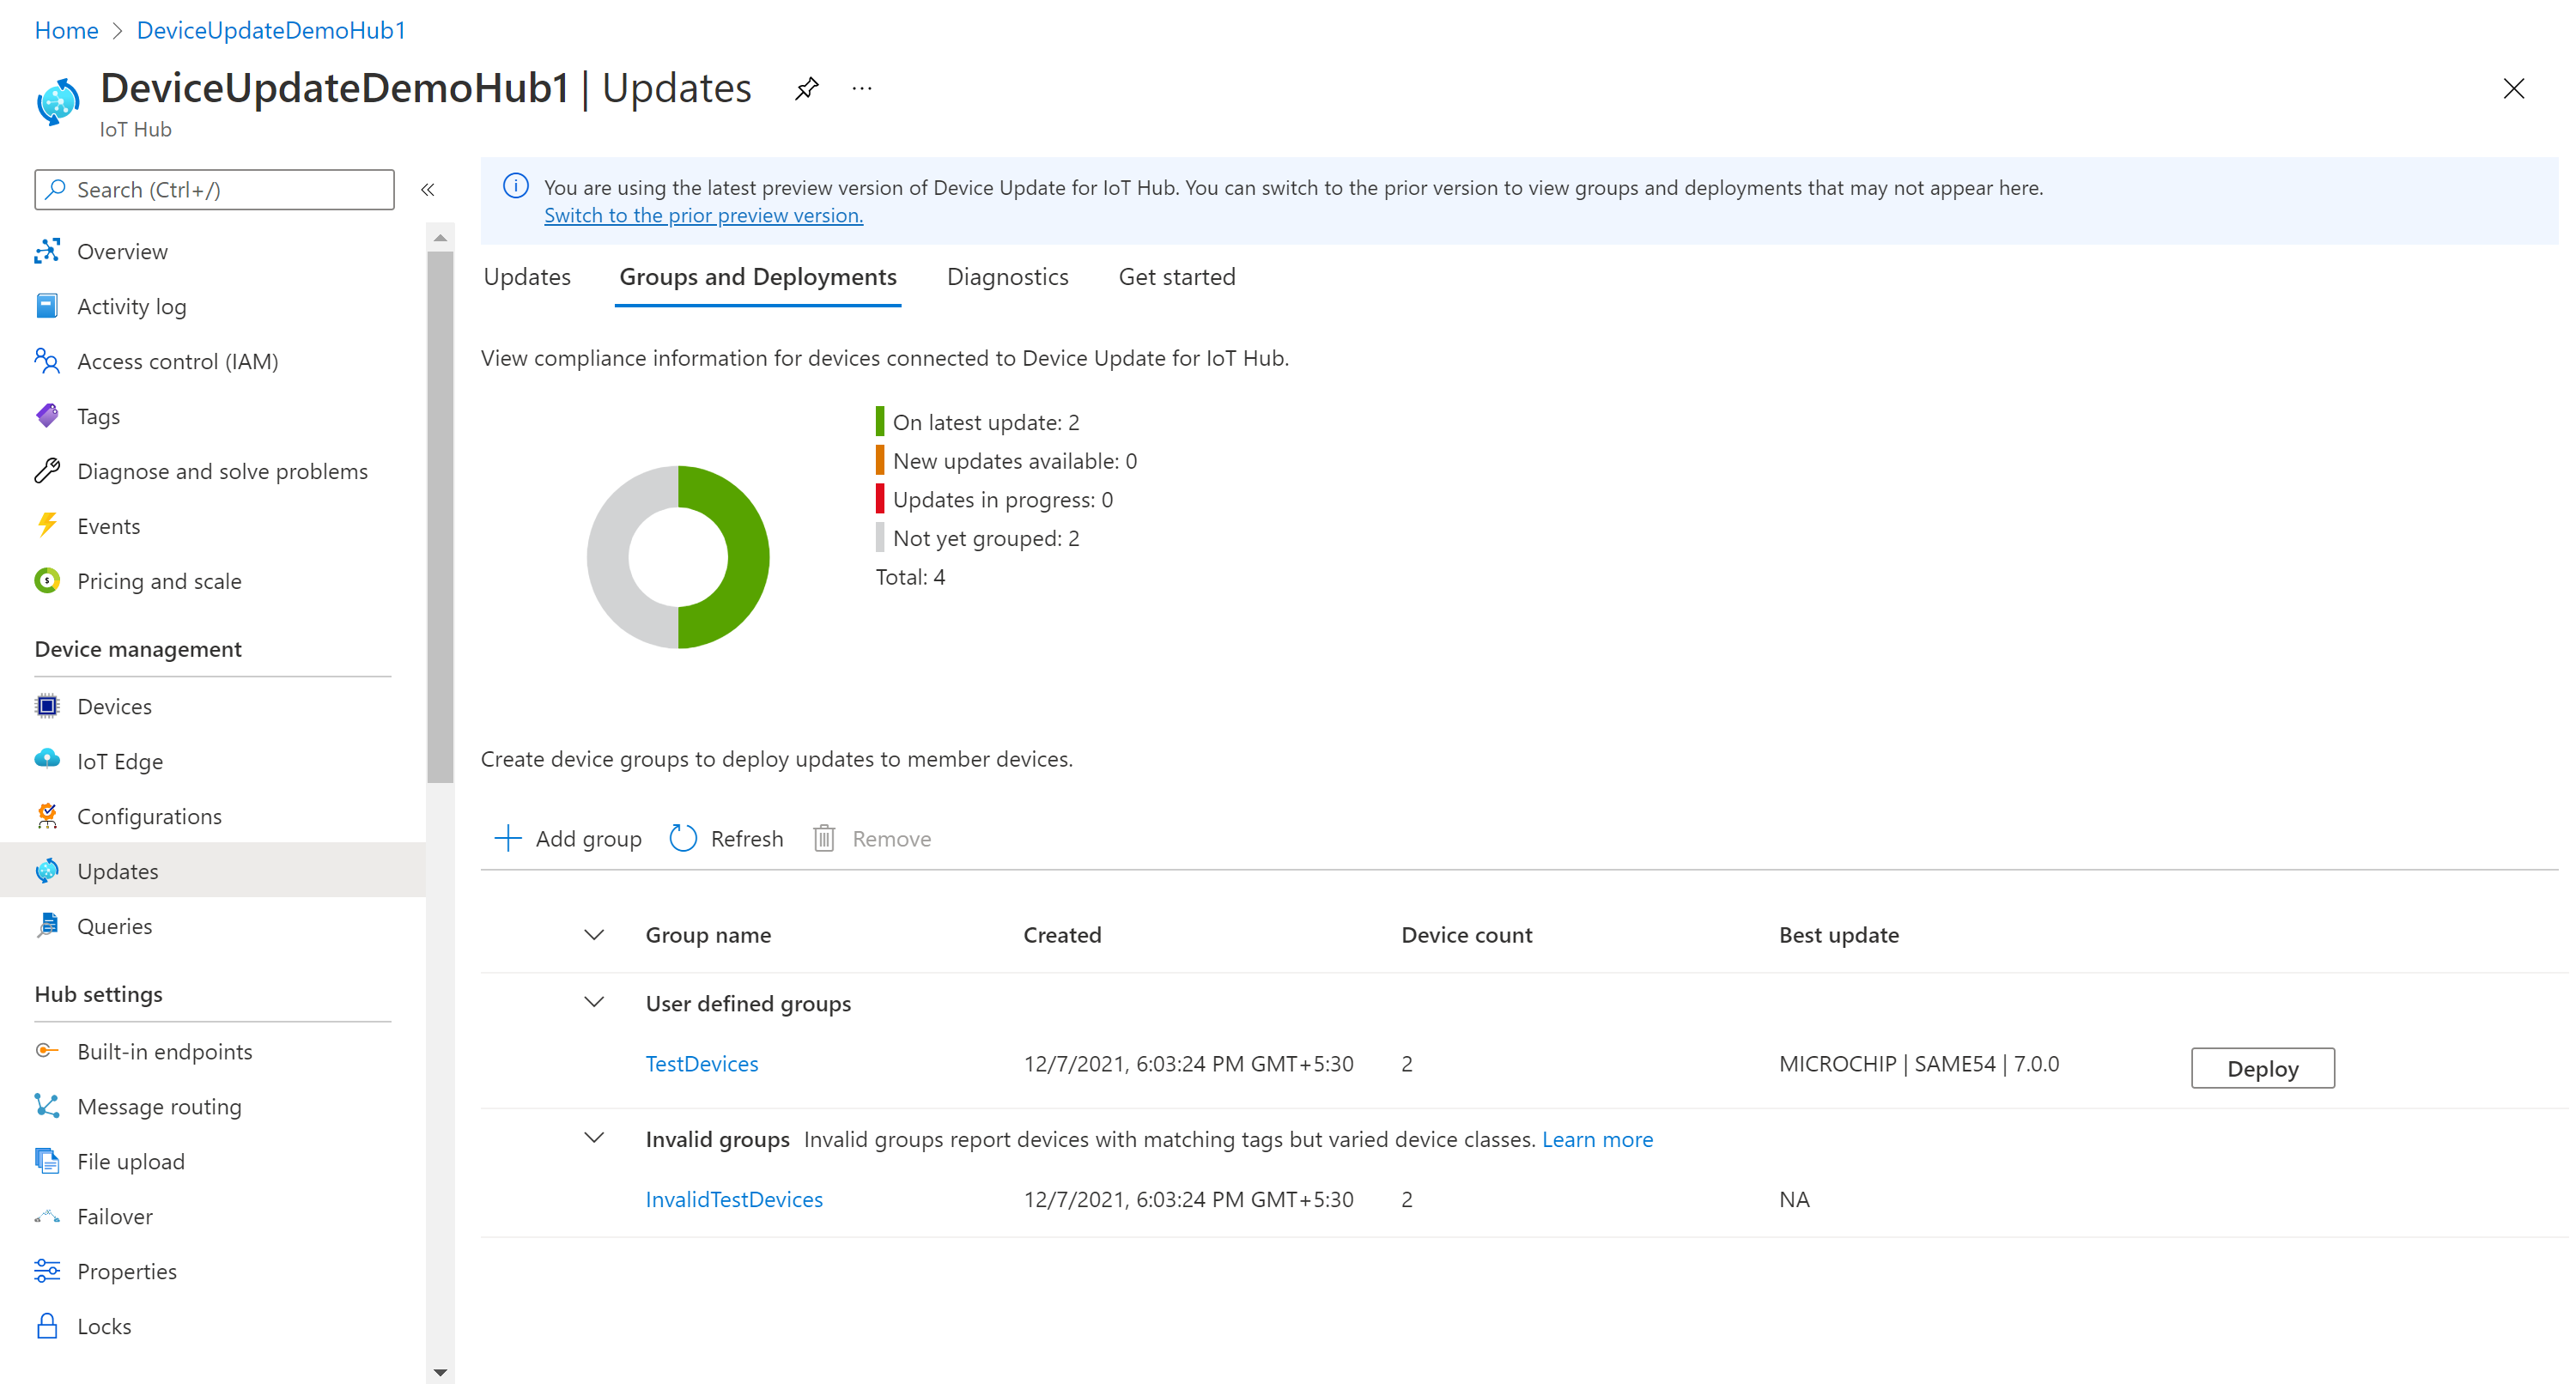Pin the Updates page to dashboard

click(x=806, y=89)
